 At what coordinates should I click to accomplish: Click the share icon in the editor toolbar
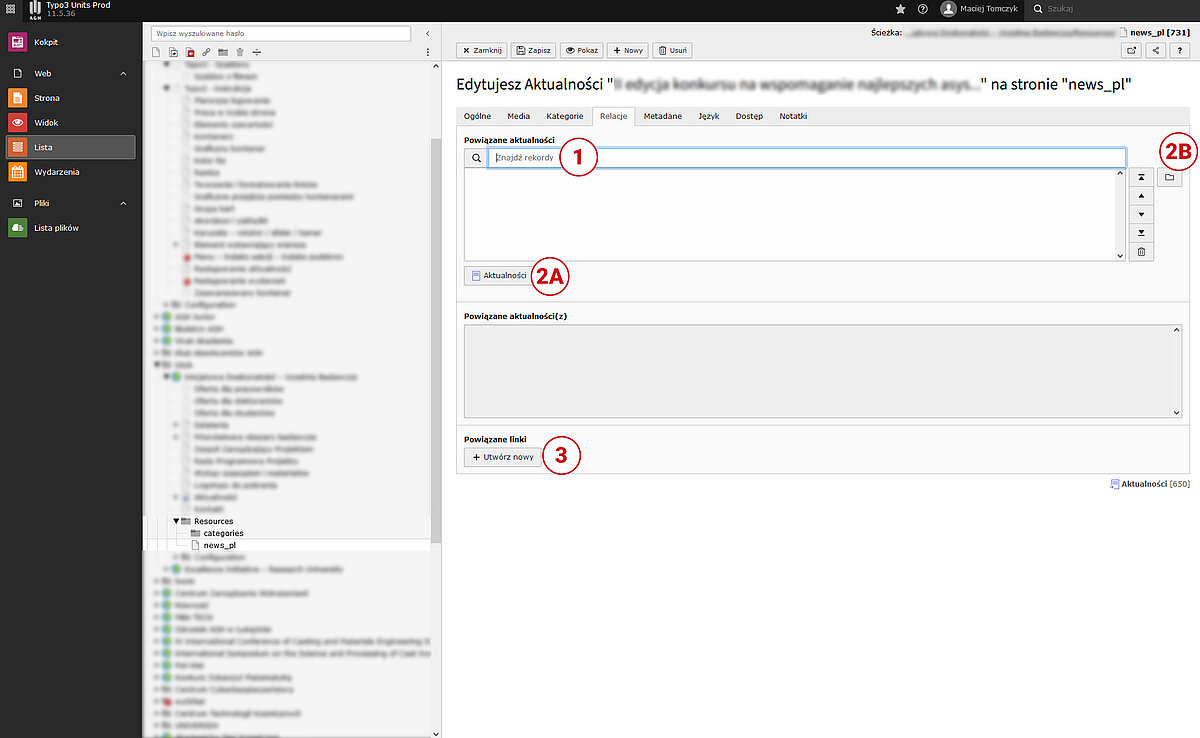pos(1157,50)
